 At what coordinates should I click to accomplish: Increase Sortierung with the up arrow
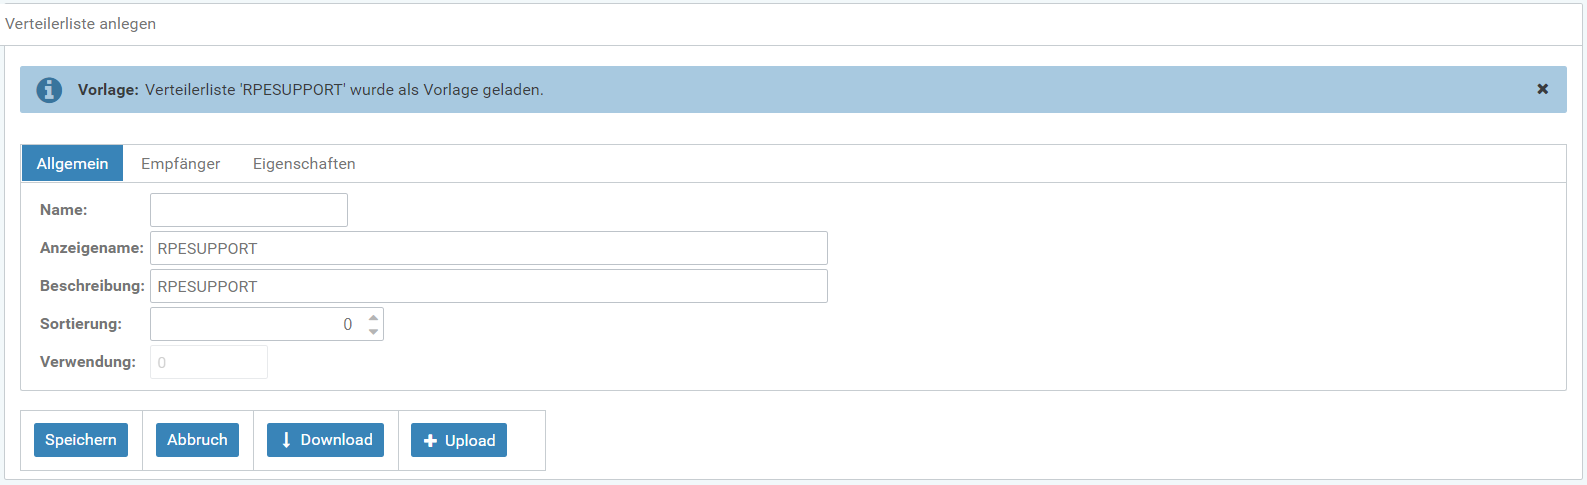coord(373,317)
